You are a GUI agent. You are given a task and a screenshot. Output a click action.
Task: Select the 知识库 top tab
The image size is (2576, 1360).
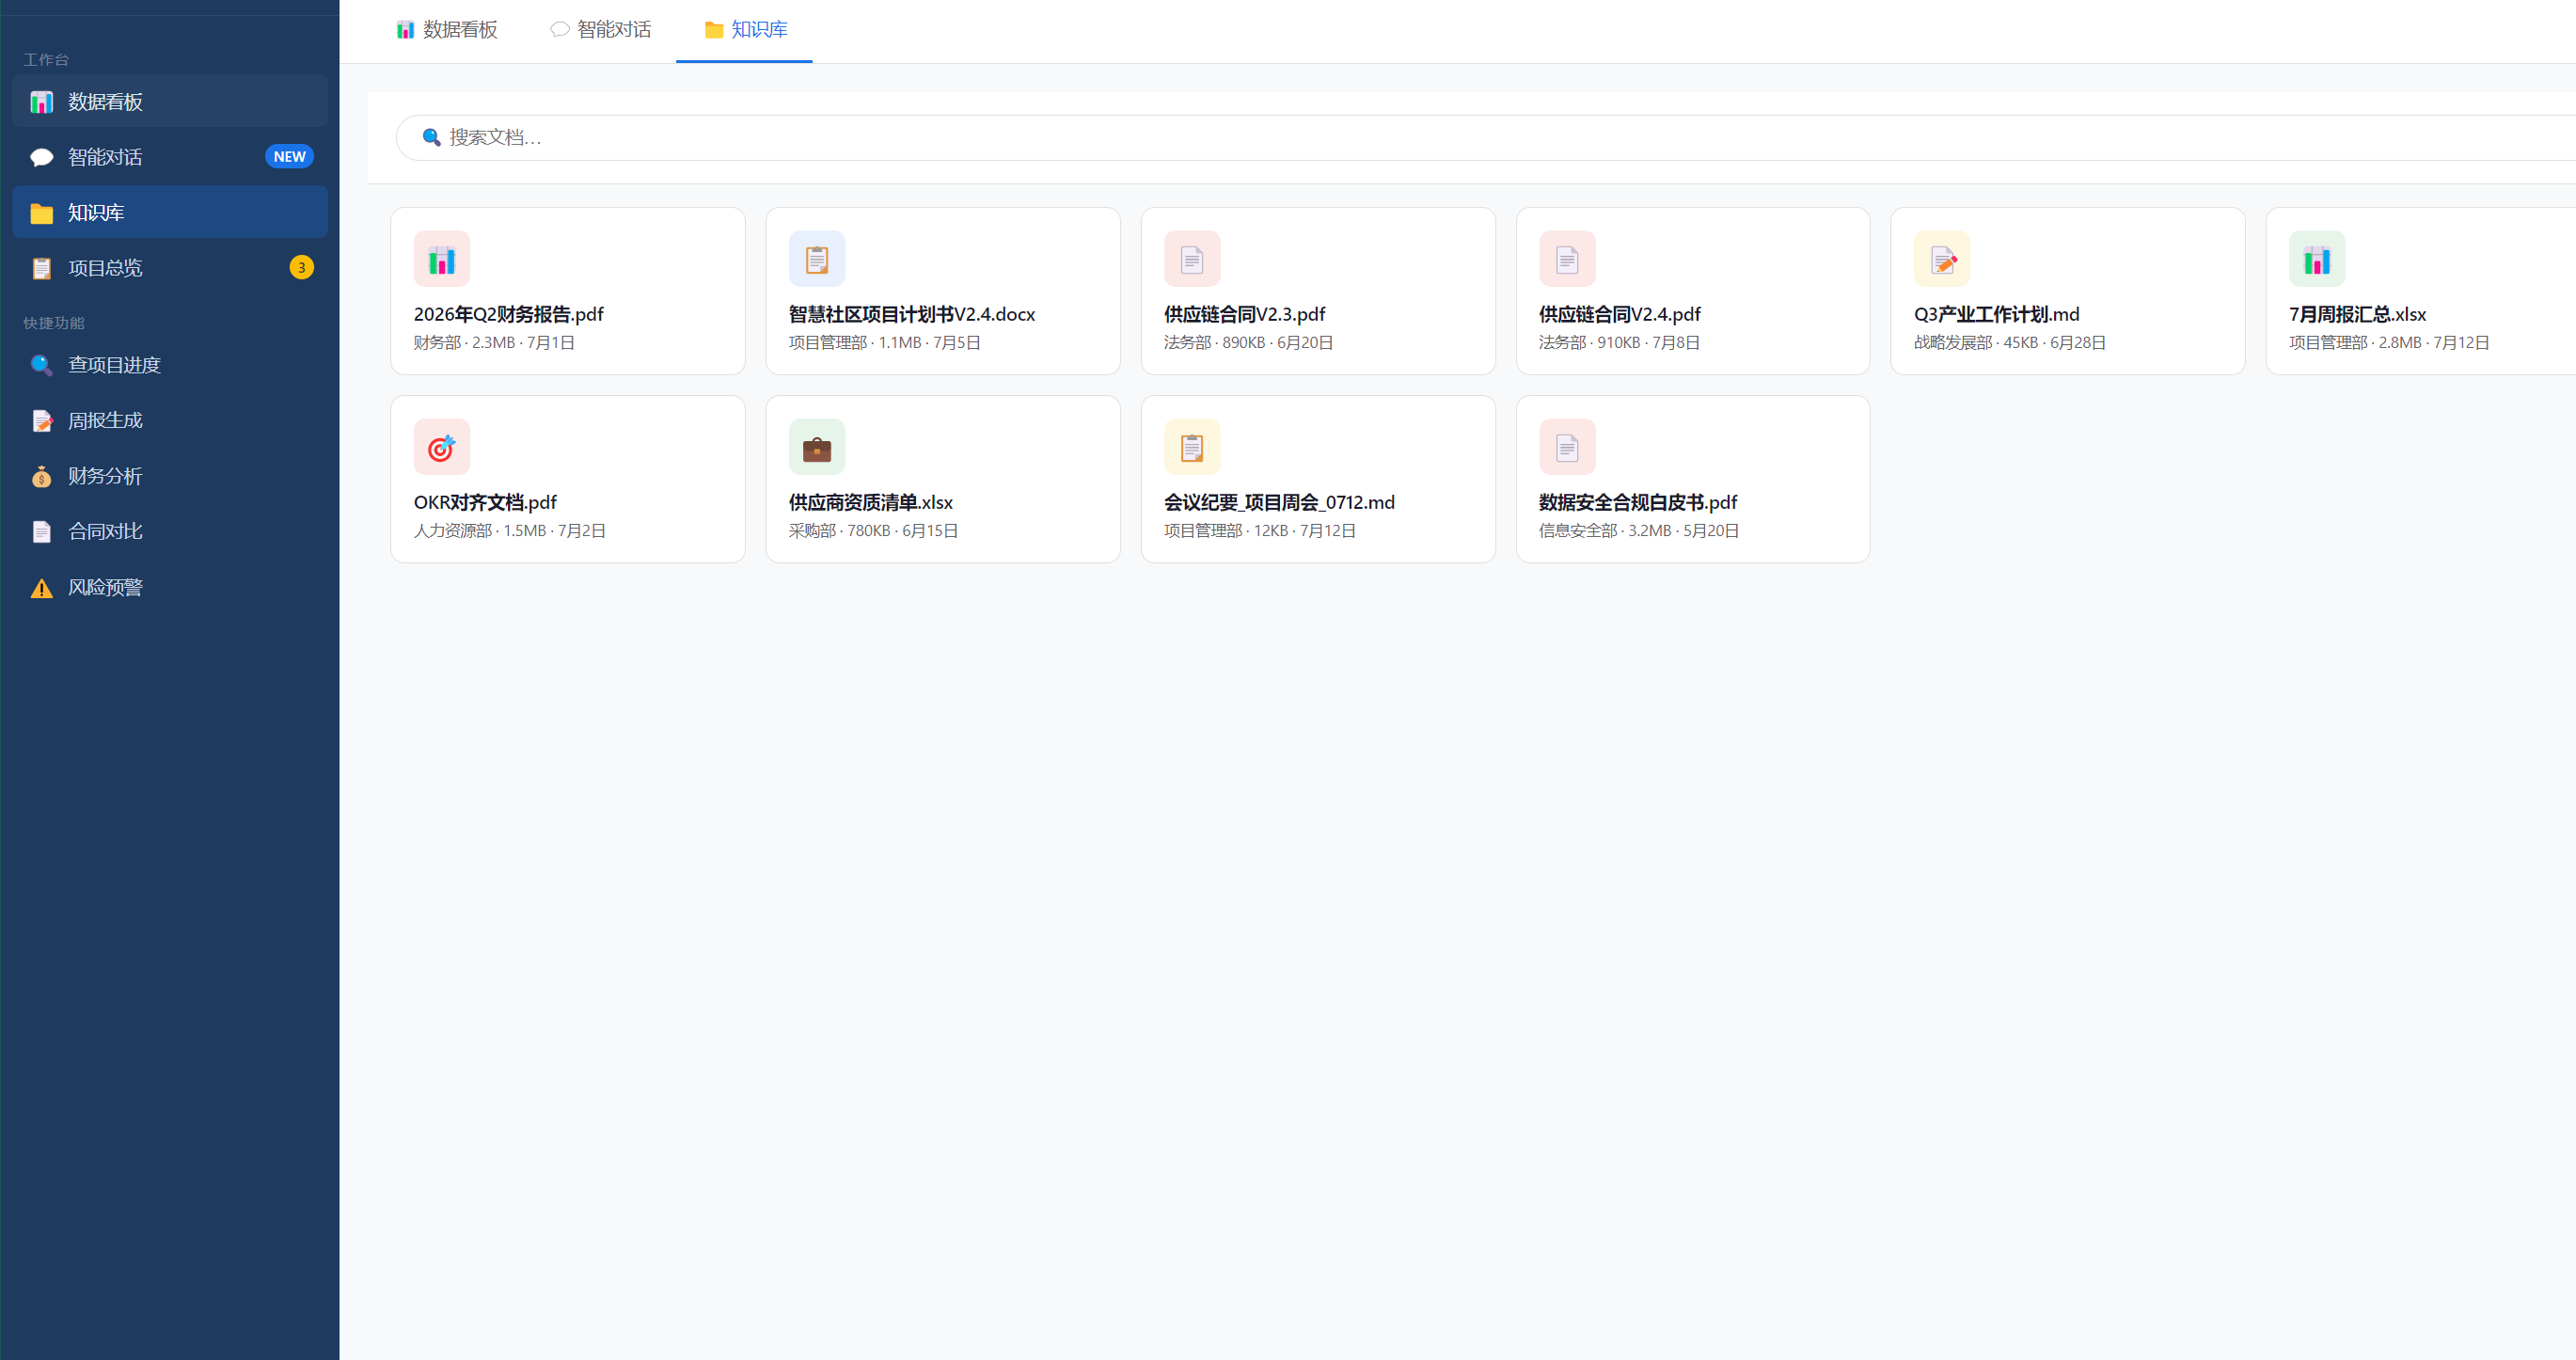coord(745,31)
